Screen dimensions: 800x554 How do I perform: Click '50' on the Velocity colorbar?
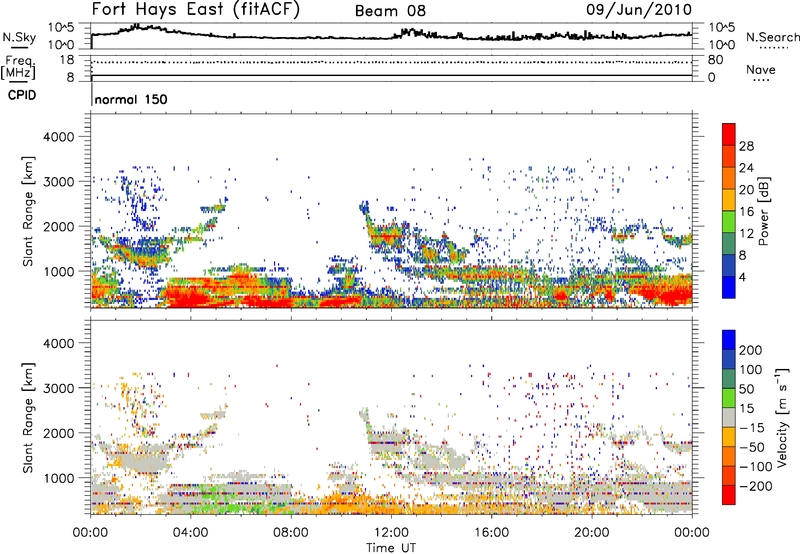[746, 389]
